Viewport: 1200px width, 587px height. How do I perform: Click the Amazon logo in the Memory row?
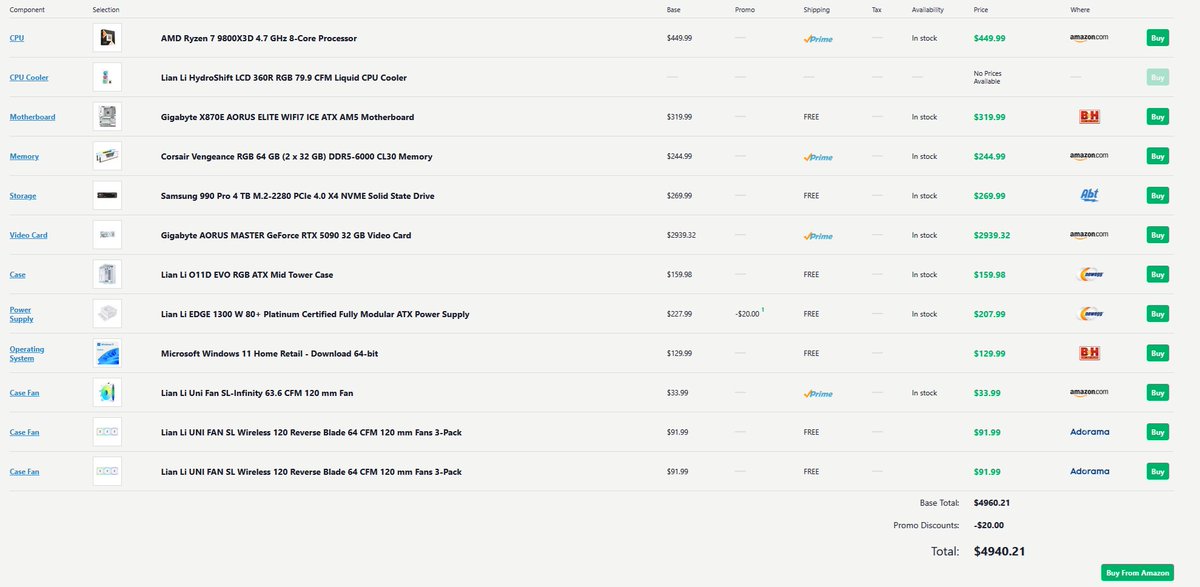coord(1089,156)
